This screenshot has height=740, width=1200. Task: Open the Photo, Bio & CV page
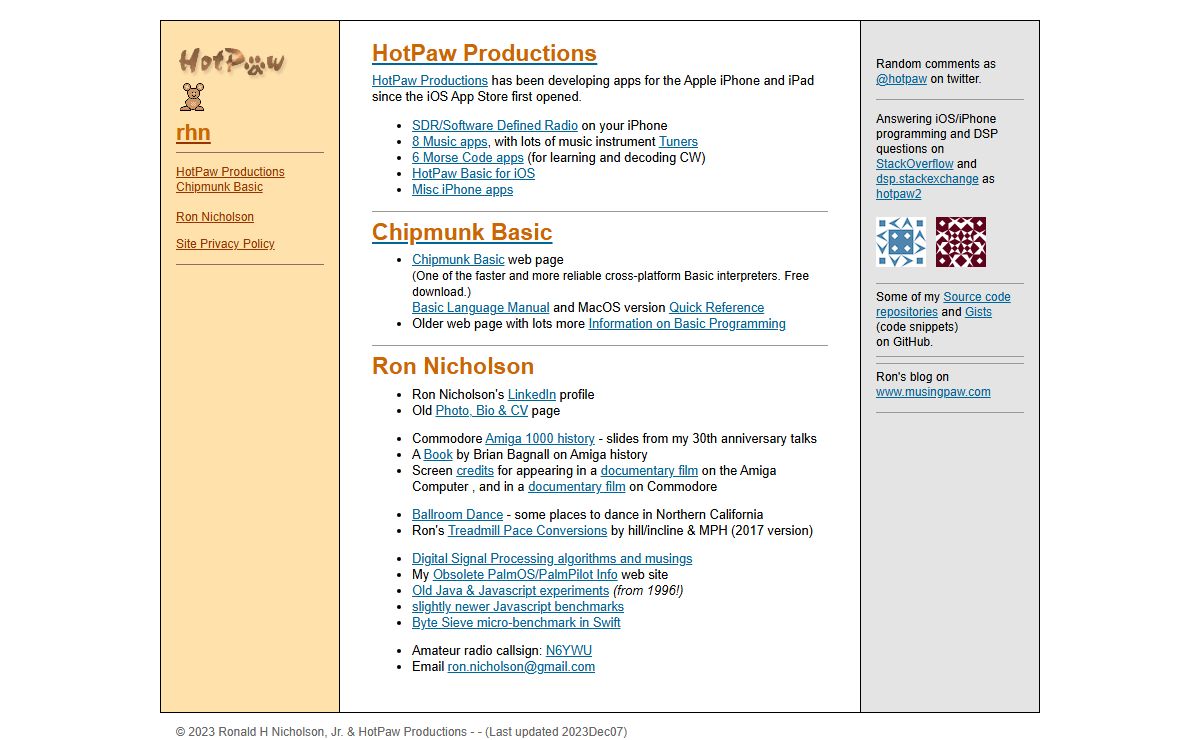pyautogui.click(x=482, y=411)
